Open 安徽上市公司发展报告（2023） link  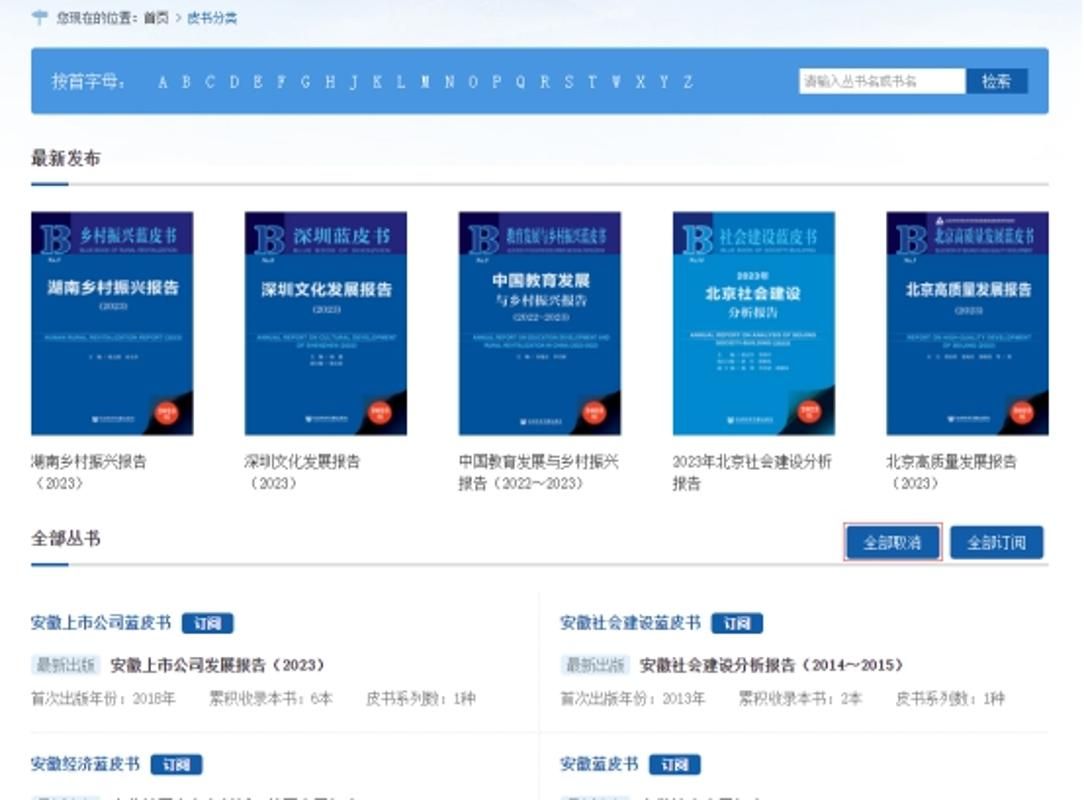(217, 665)
